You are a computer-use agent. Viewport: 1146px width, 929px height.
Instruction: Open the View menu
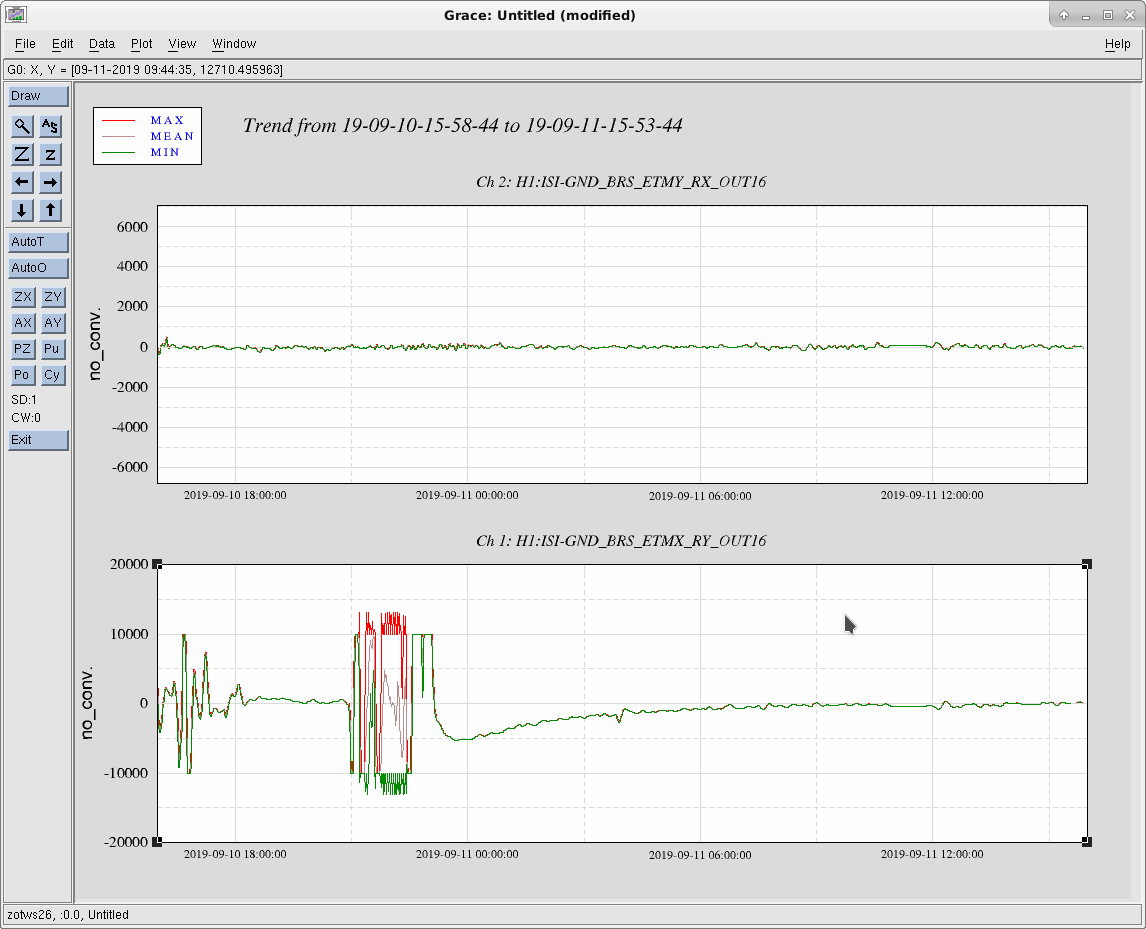[x=182, y=44]
